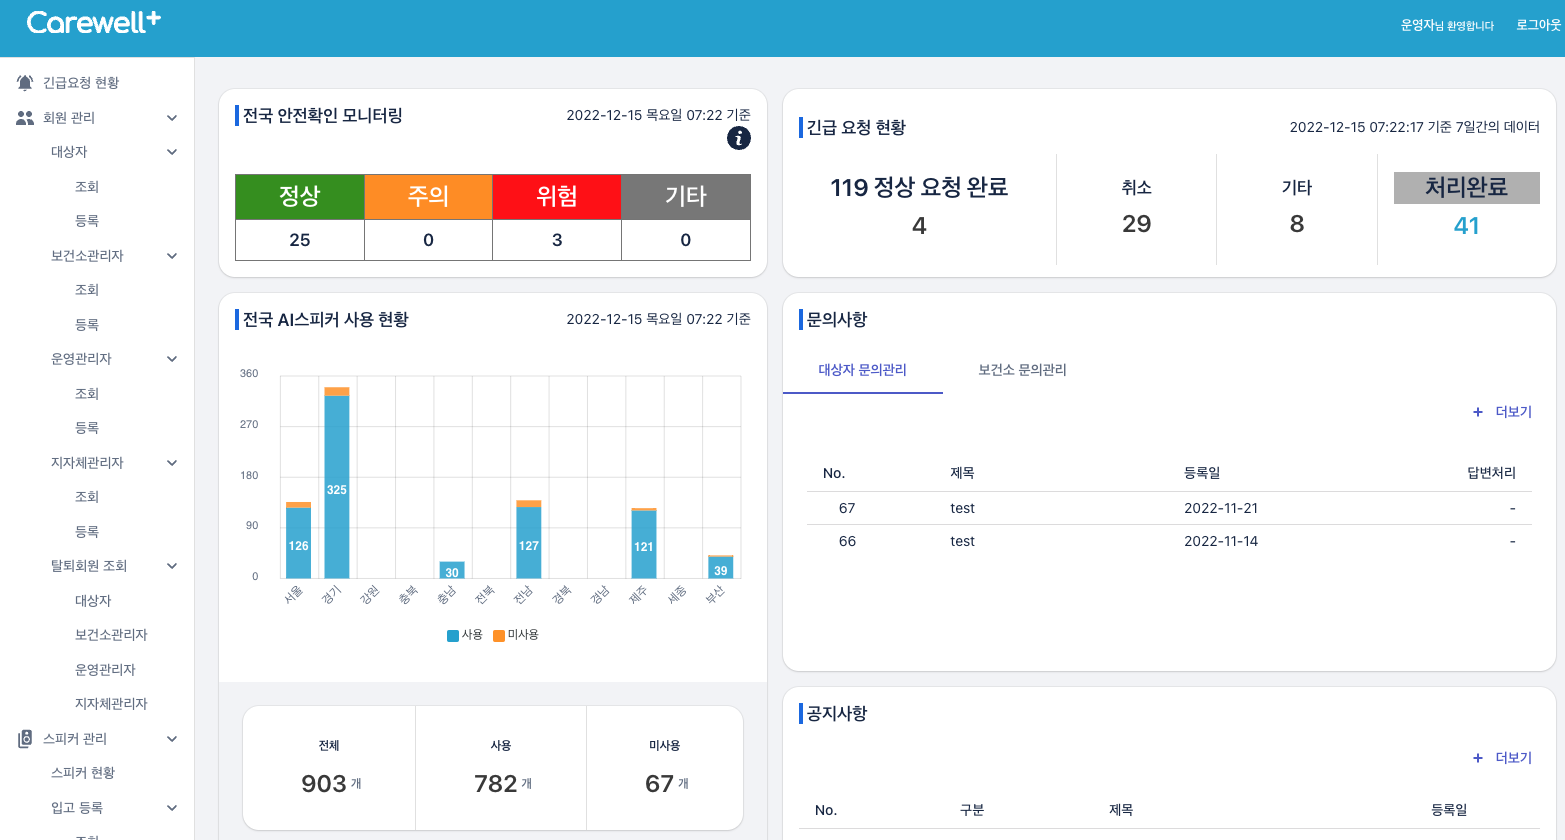Viewport: 1565px width, 840px height.
Task: Collapse the 회원 관리 menu chevron
Action: click(172, 118)
